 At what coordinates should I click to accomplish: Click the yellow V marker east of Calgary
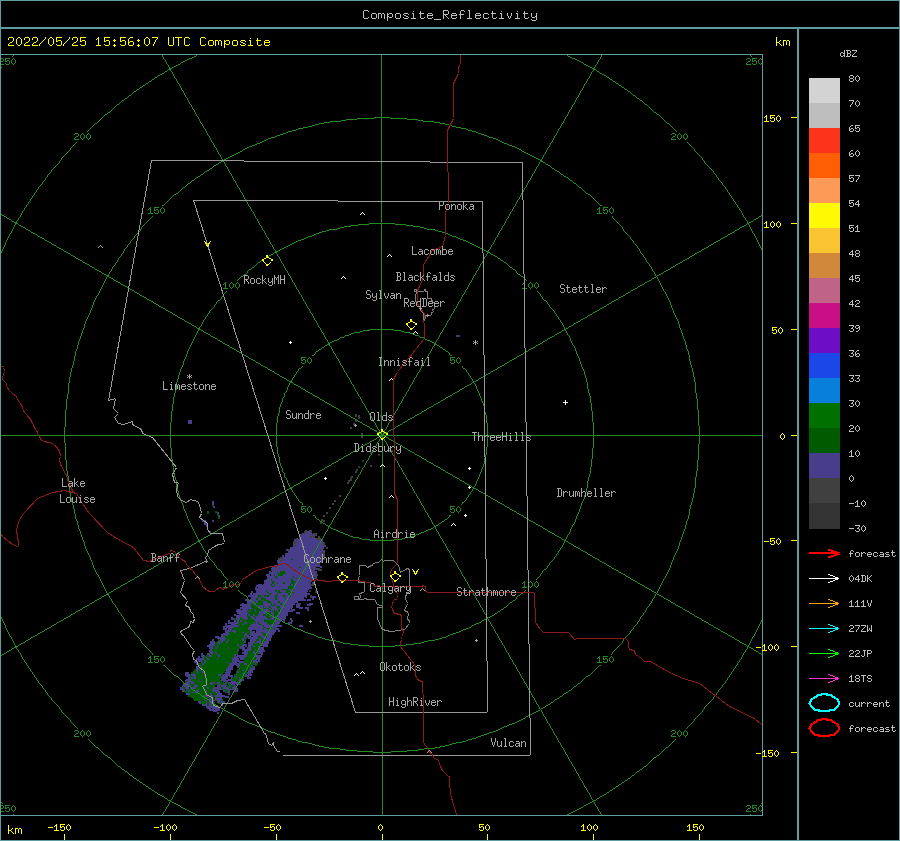pyautogui.click(x=416, y=572)
